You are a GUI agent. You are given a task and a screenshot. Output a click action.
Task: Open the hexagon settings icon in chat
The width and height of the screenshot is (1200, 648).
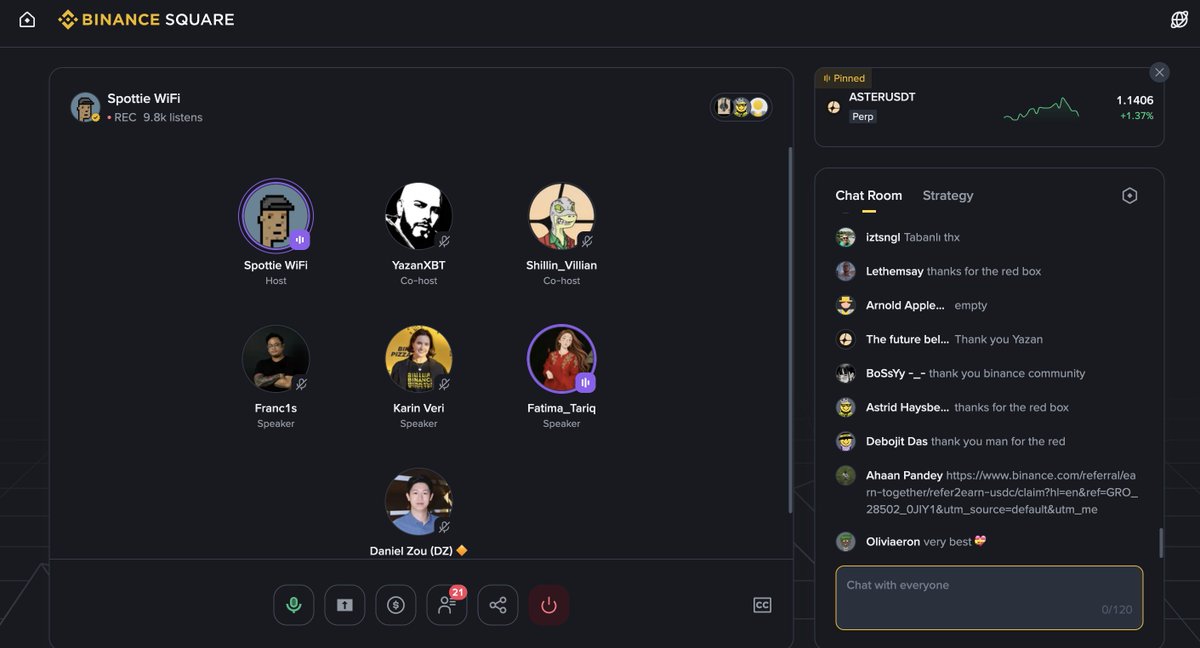coord(1130,196)
